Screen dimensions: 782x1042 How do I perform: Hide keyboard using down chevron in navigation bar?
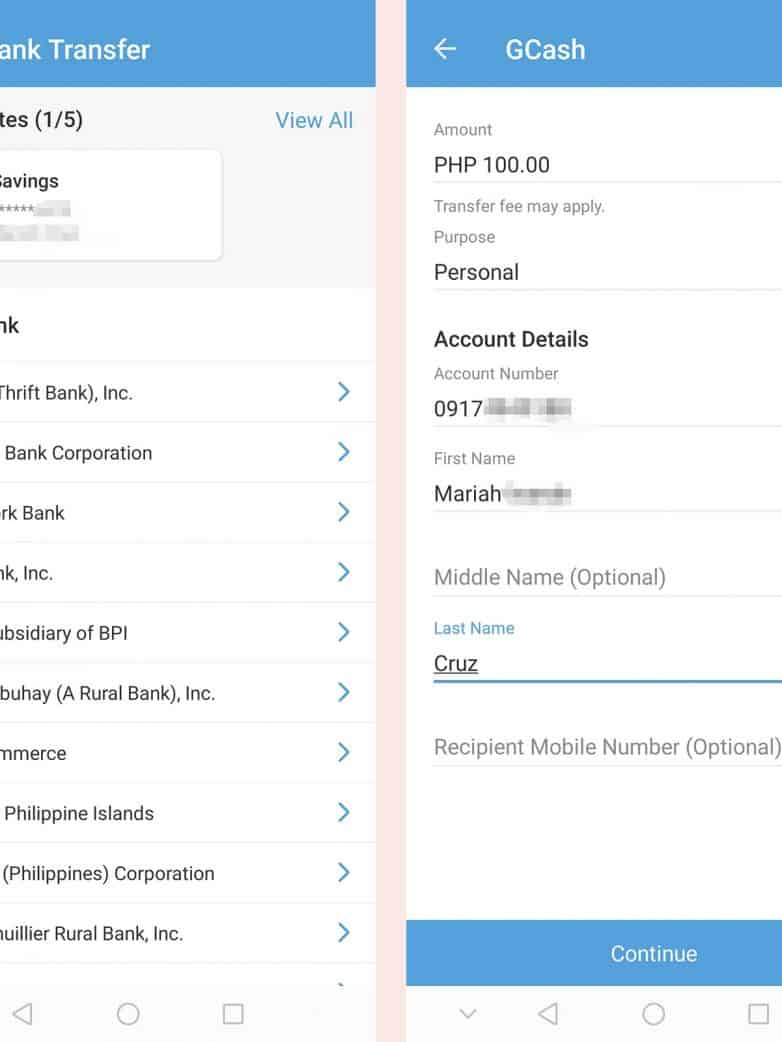coord(467,1014)
